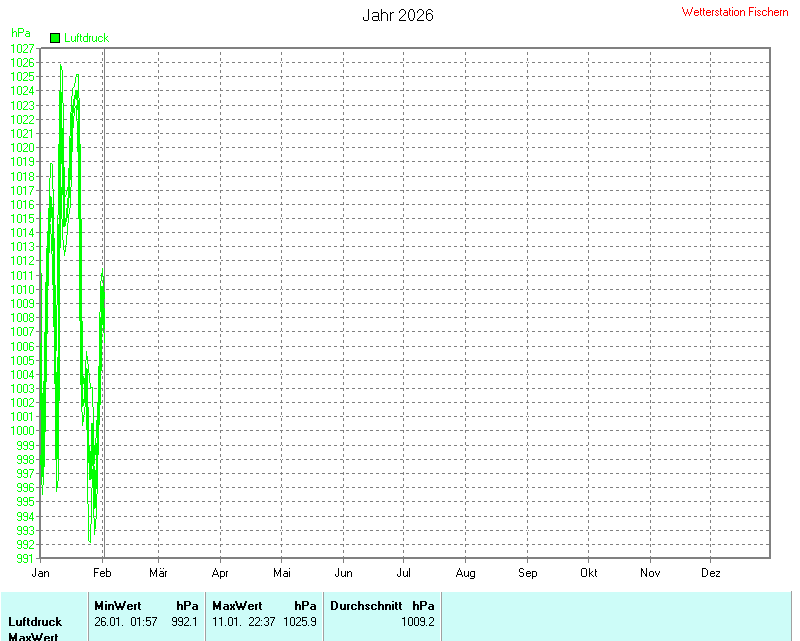The height and width of the screenshot is (641, 800).
Task: Open the Wetterstation Fischern link
Action: (734, 12)
